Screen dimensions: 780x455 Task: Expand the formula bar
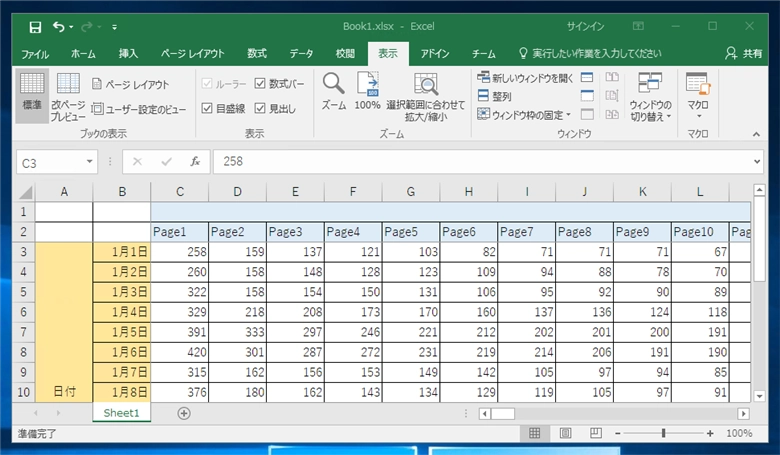coord(757,162)
